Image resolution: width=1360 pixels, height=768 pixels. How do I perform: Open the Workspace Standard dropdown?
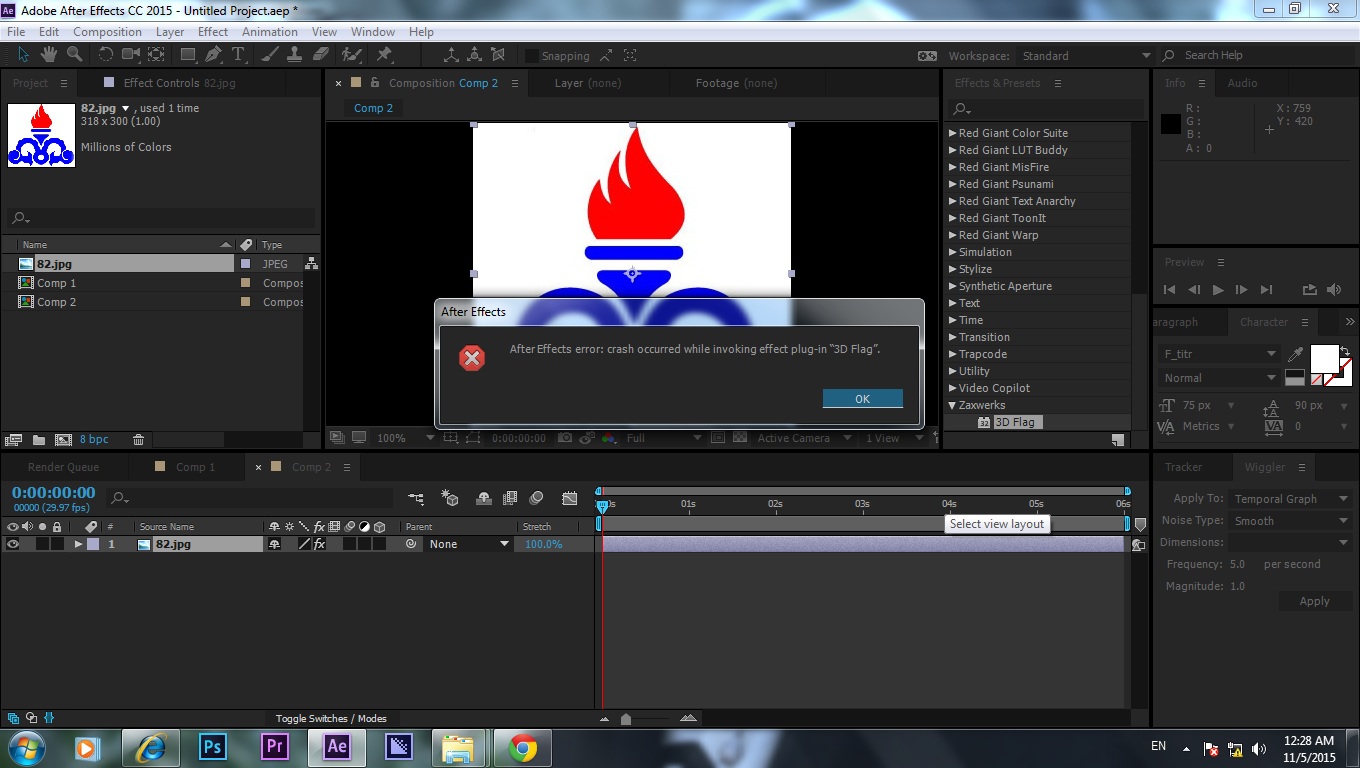tap(1085, 56)
